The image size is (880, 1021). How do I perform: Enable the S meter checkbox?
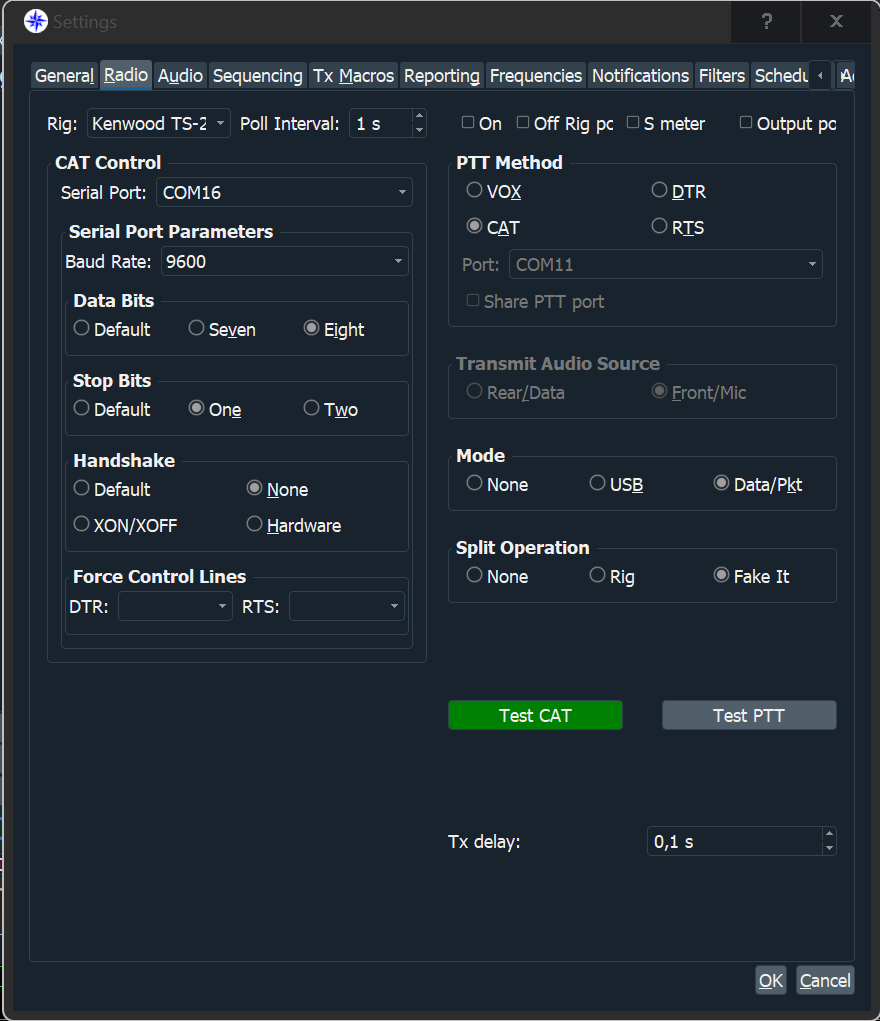(x=633, y=123)
